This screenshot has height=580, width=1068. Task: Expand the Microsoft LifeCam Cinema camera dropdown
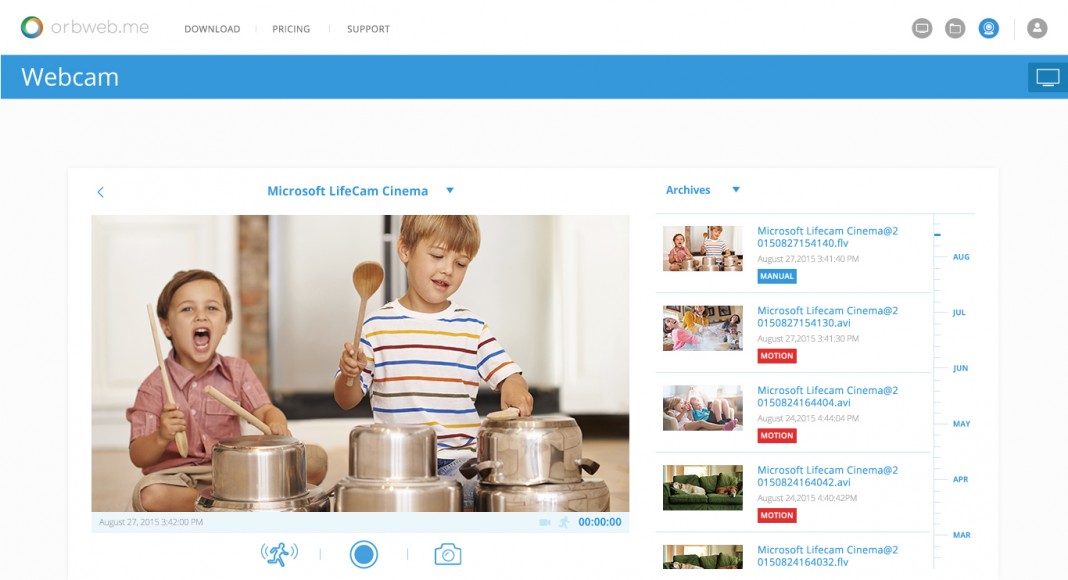[450, 191]
